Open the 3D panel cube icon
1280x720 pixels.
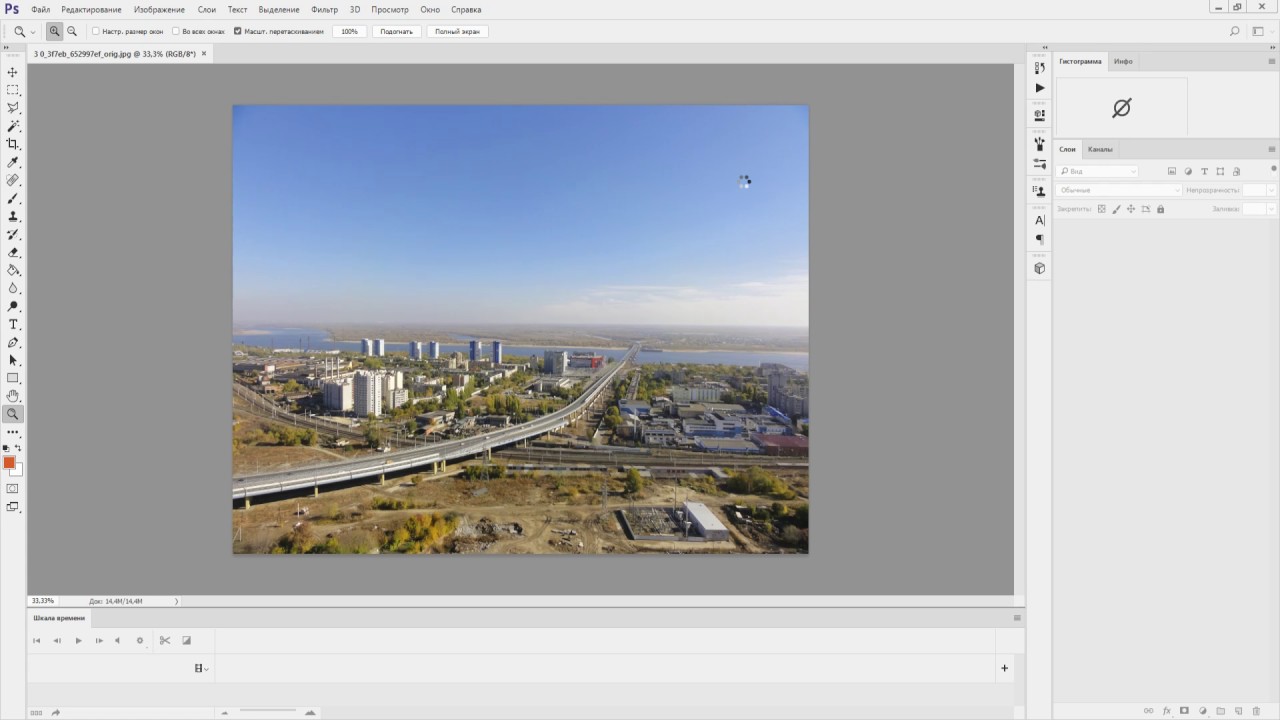pyautogui.click(x=1040, y=268)
